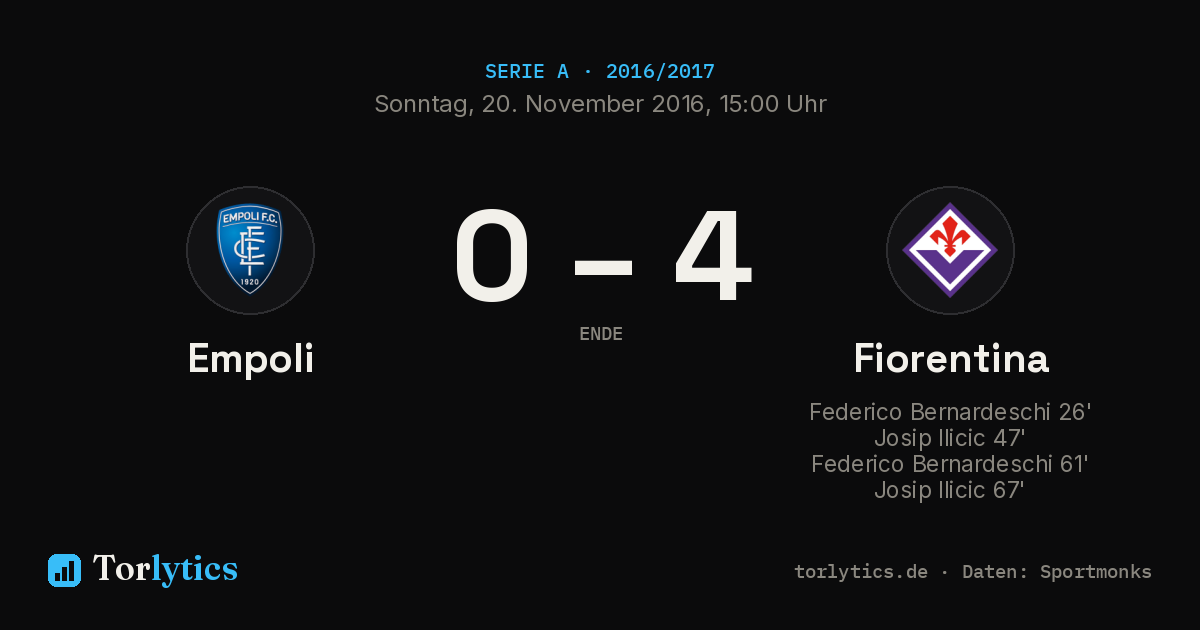Select the Empoli team name
Image resolution: width=1200 pixels, height=630 pixels.
click(251, 359)
